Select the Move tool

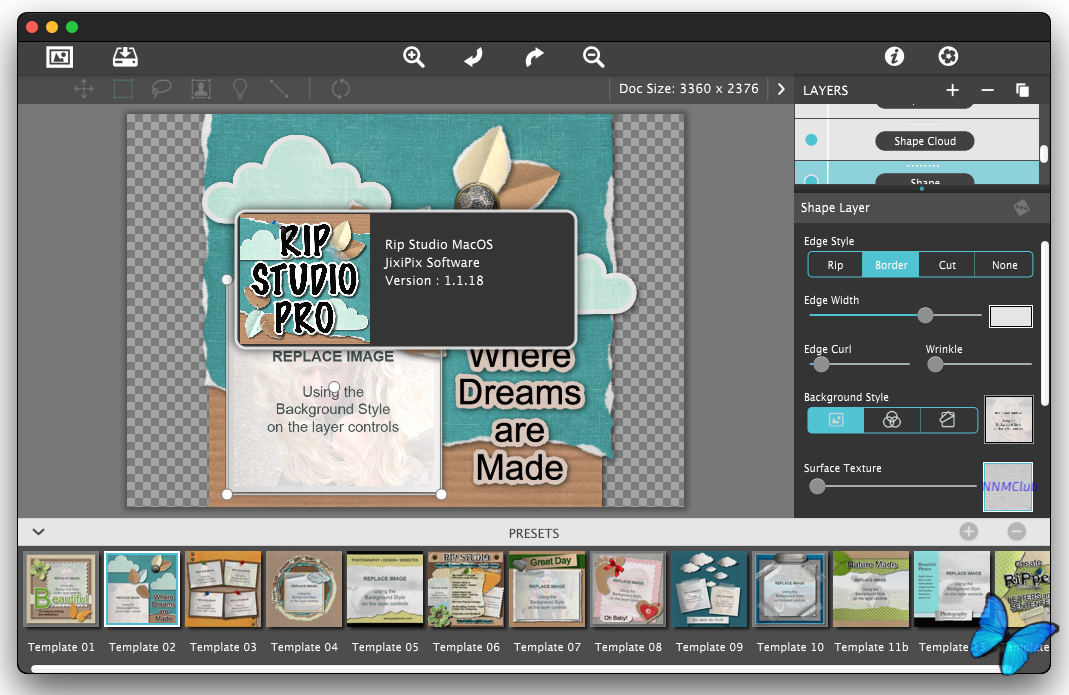point(84,89)
